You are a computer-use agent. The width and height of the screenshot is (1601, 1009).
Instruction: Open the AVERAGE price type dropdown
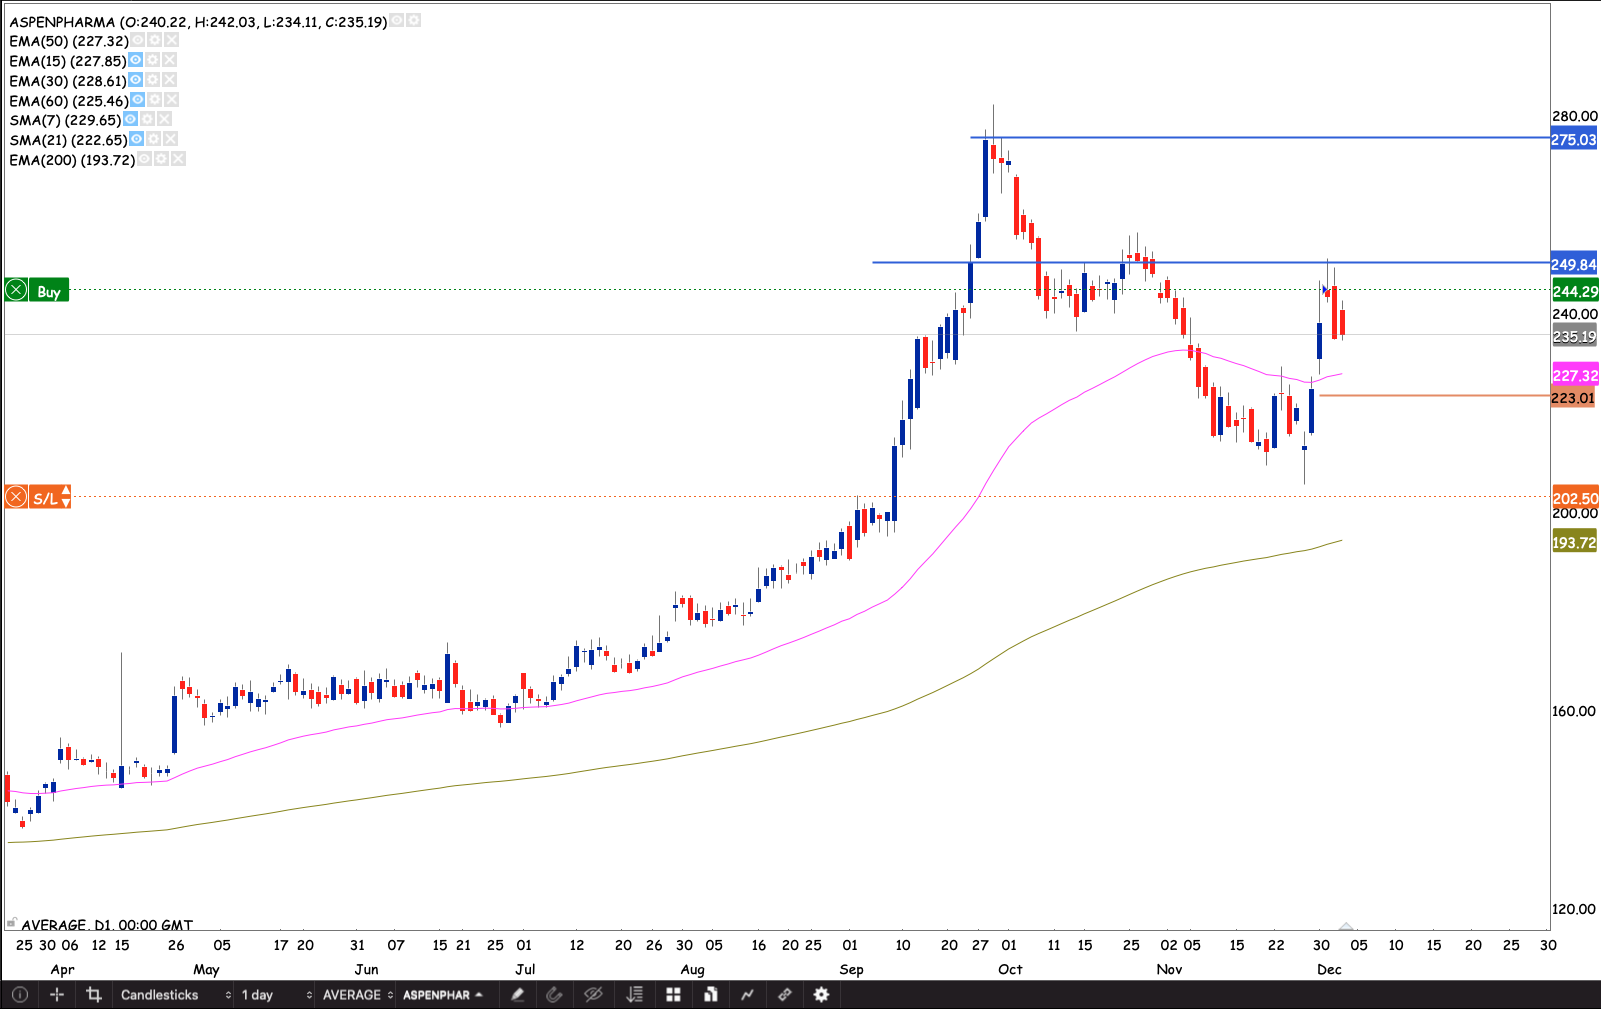pyautogui.click(x=357, y=995)
